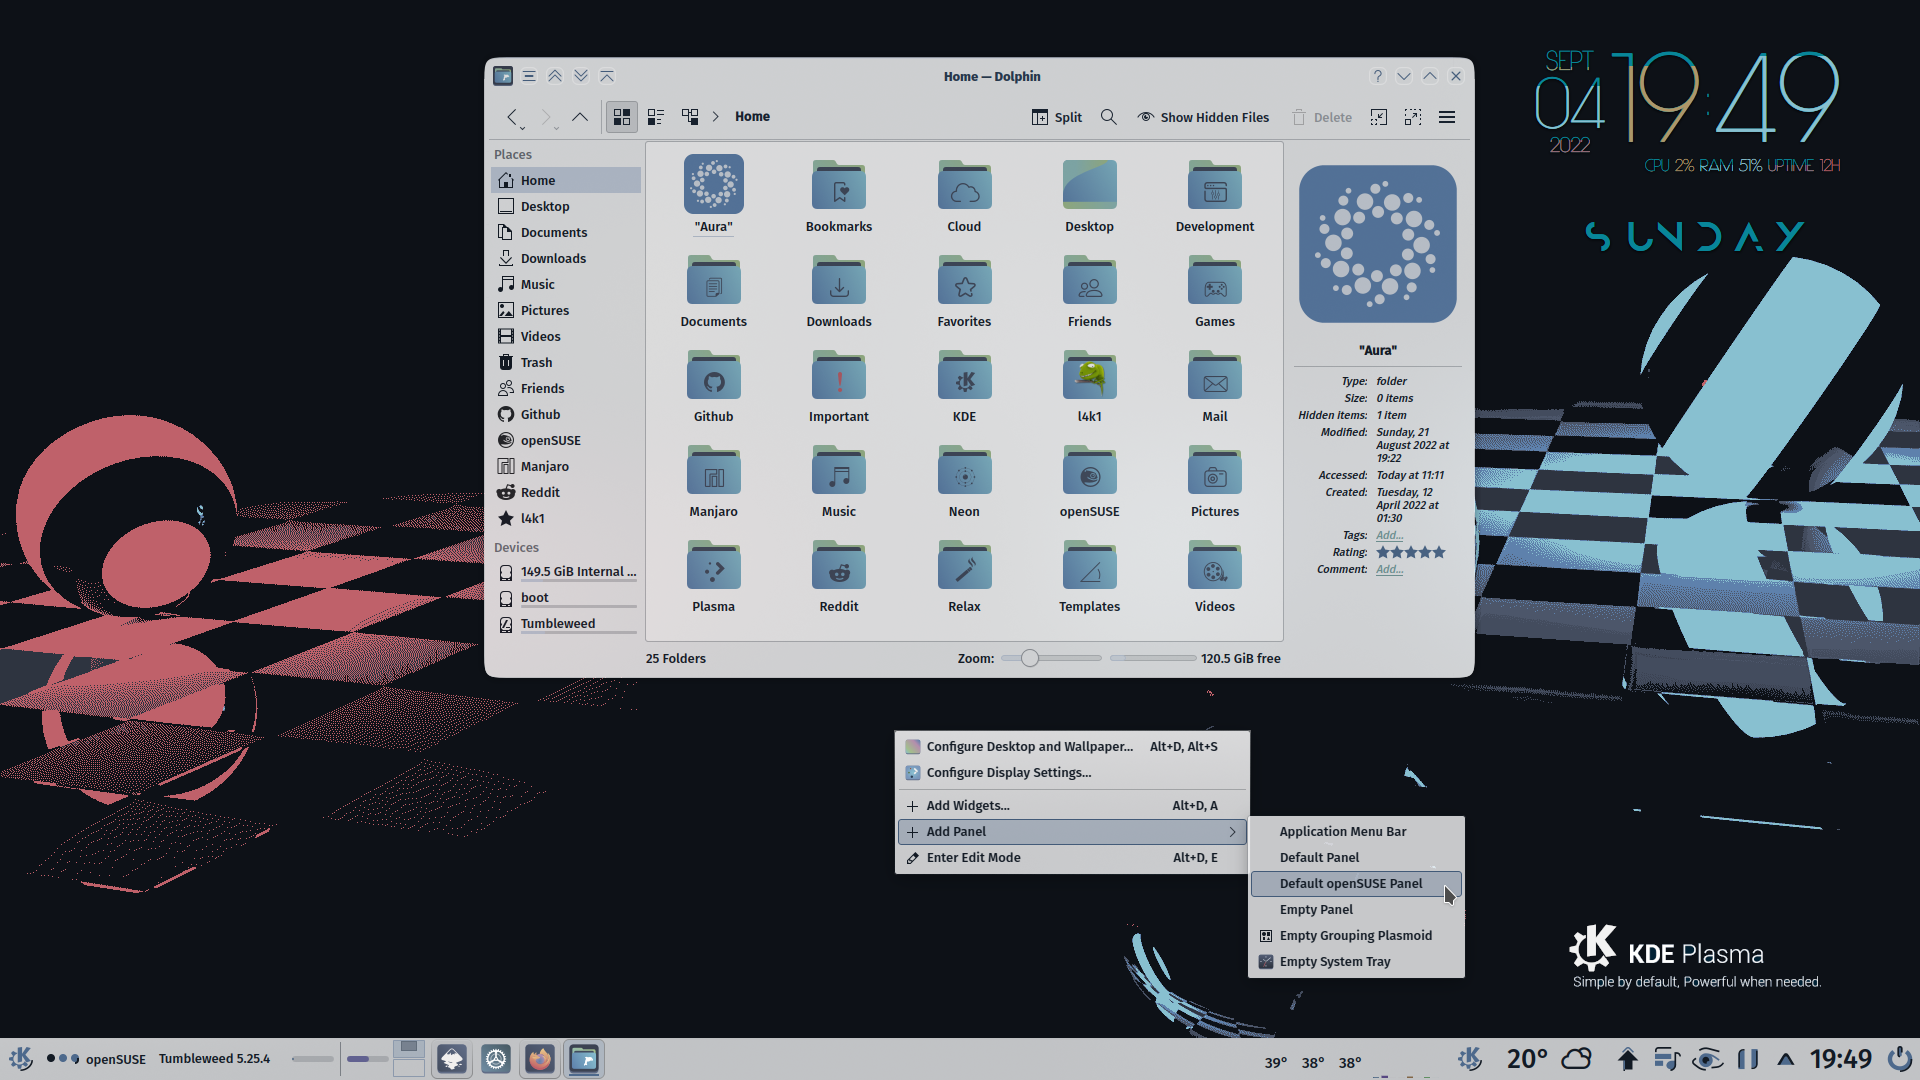Choose Configure Desktop and Wallpaper
This screenshot has height=1080, width=1920.
tap(1072, 746)
